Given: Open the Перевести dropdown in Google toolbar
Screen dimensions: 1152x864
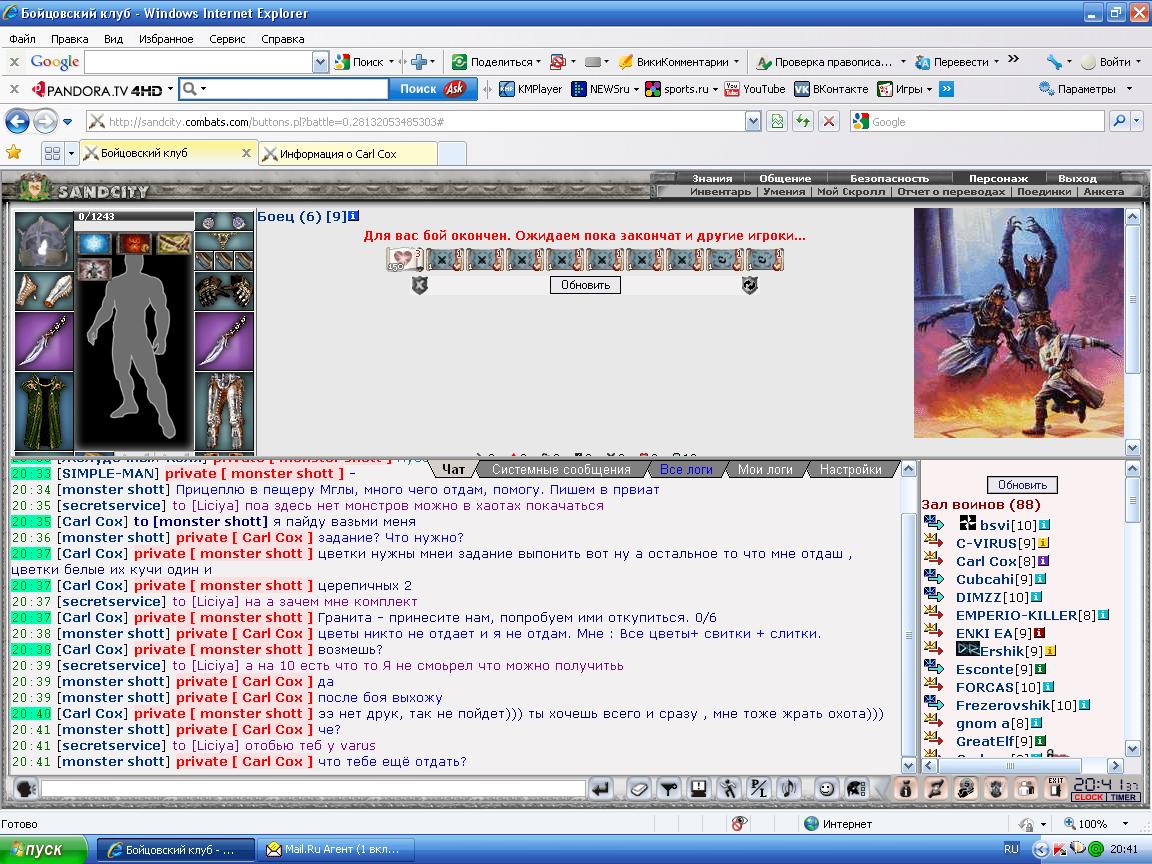Looking at the screenshot, I should pos(996,62).
